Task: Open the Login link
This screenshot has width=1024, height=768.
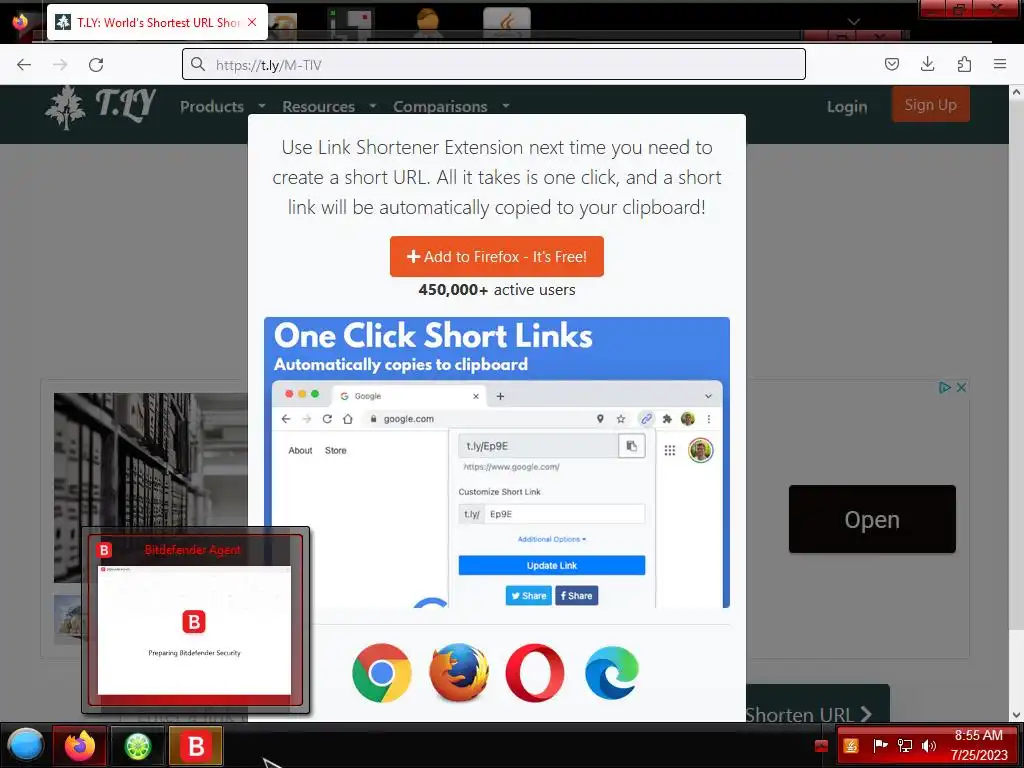Action: tap(847, 106)
